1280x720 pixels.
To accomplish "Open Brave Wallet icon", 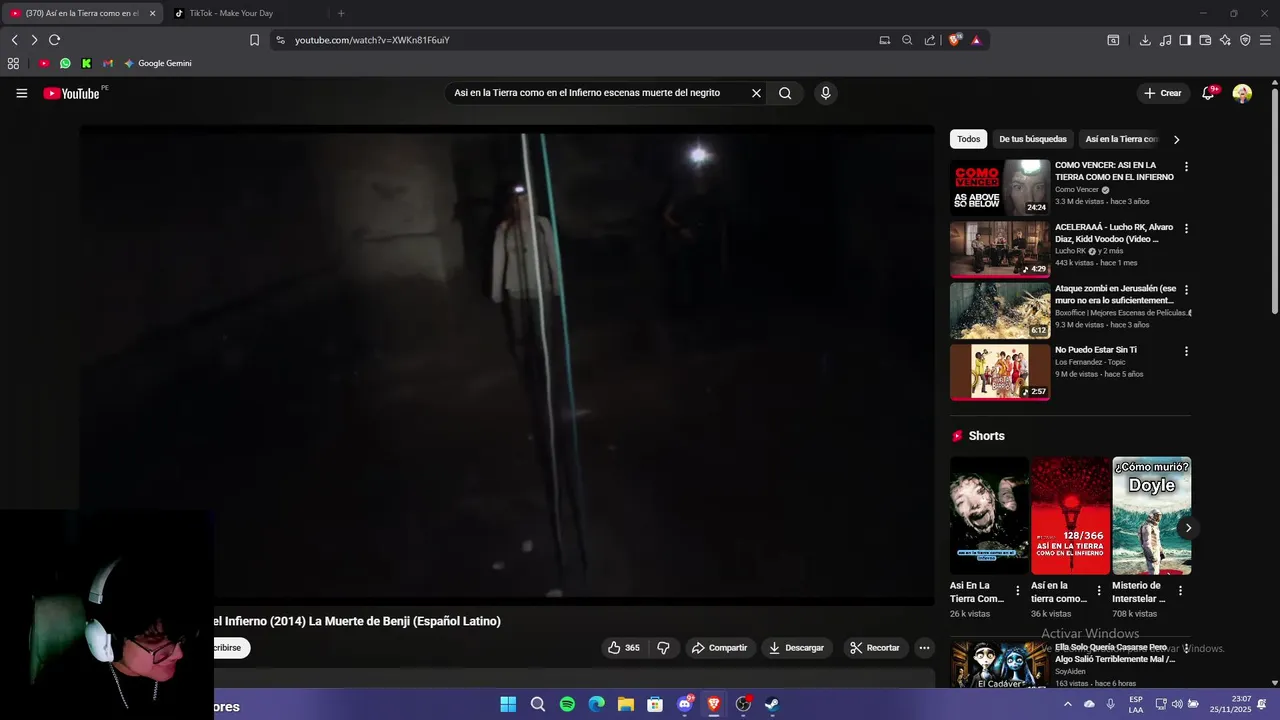I will pos(1205,40).
